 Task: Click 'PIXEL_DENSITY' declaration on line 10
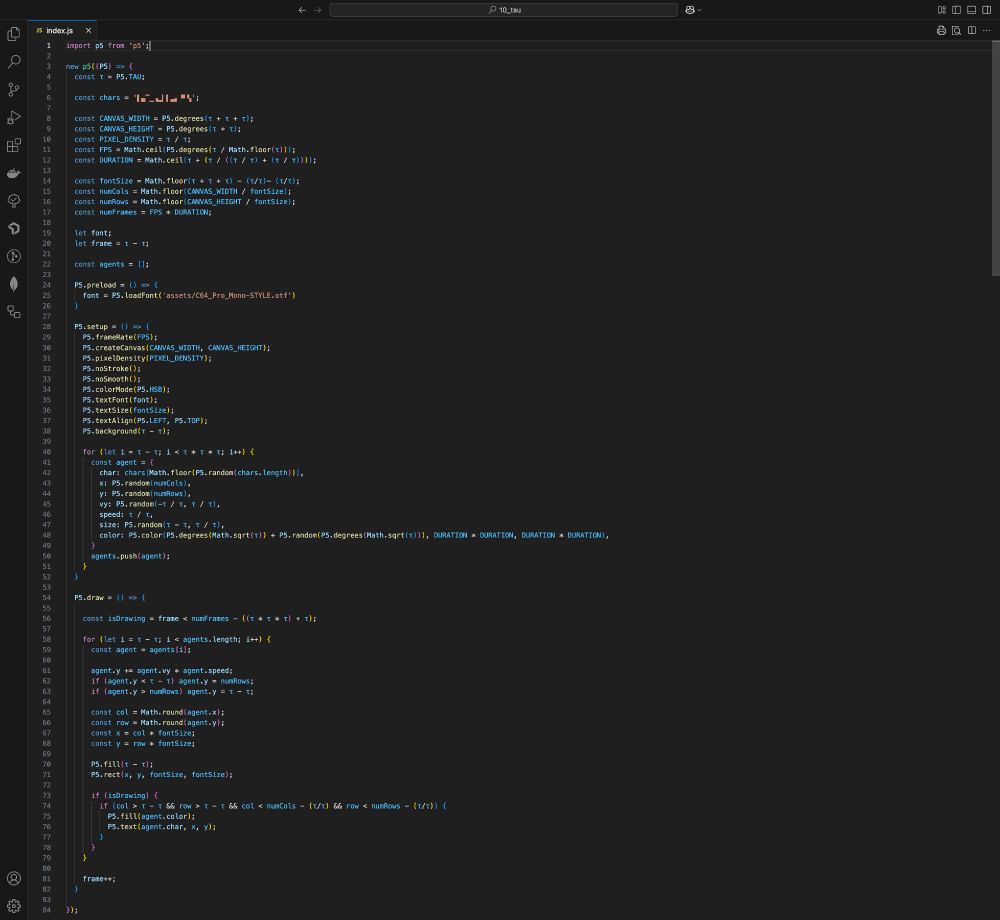coord(126,139)
